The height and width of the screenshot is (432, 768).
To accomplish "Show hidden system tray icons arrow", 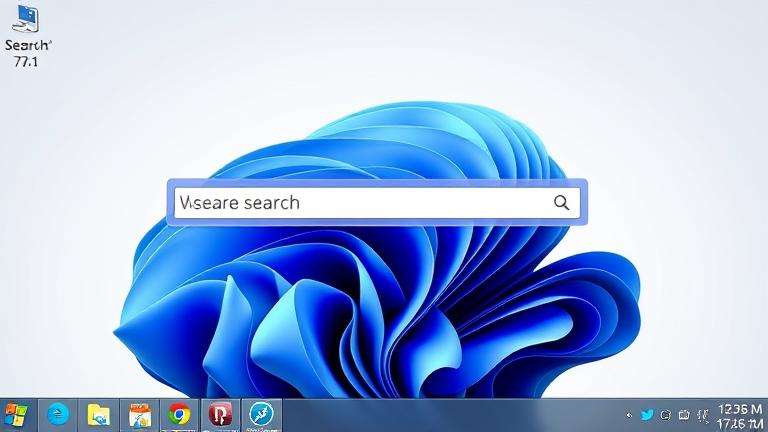I will (x=629, y=415).
